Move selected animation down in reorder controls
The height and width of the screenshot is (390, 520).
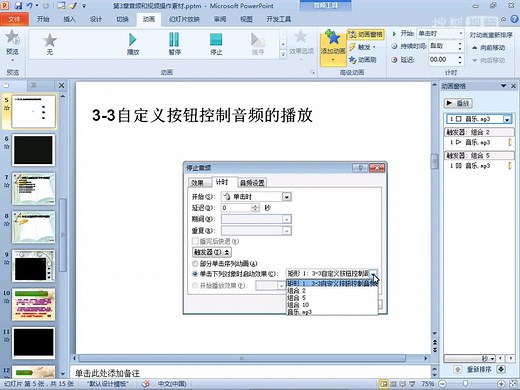pyautogui.click(x=501, y=369)
